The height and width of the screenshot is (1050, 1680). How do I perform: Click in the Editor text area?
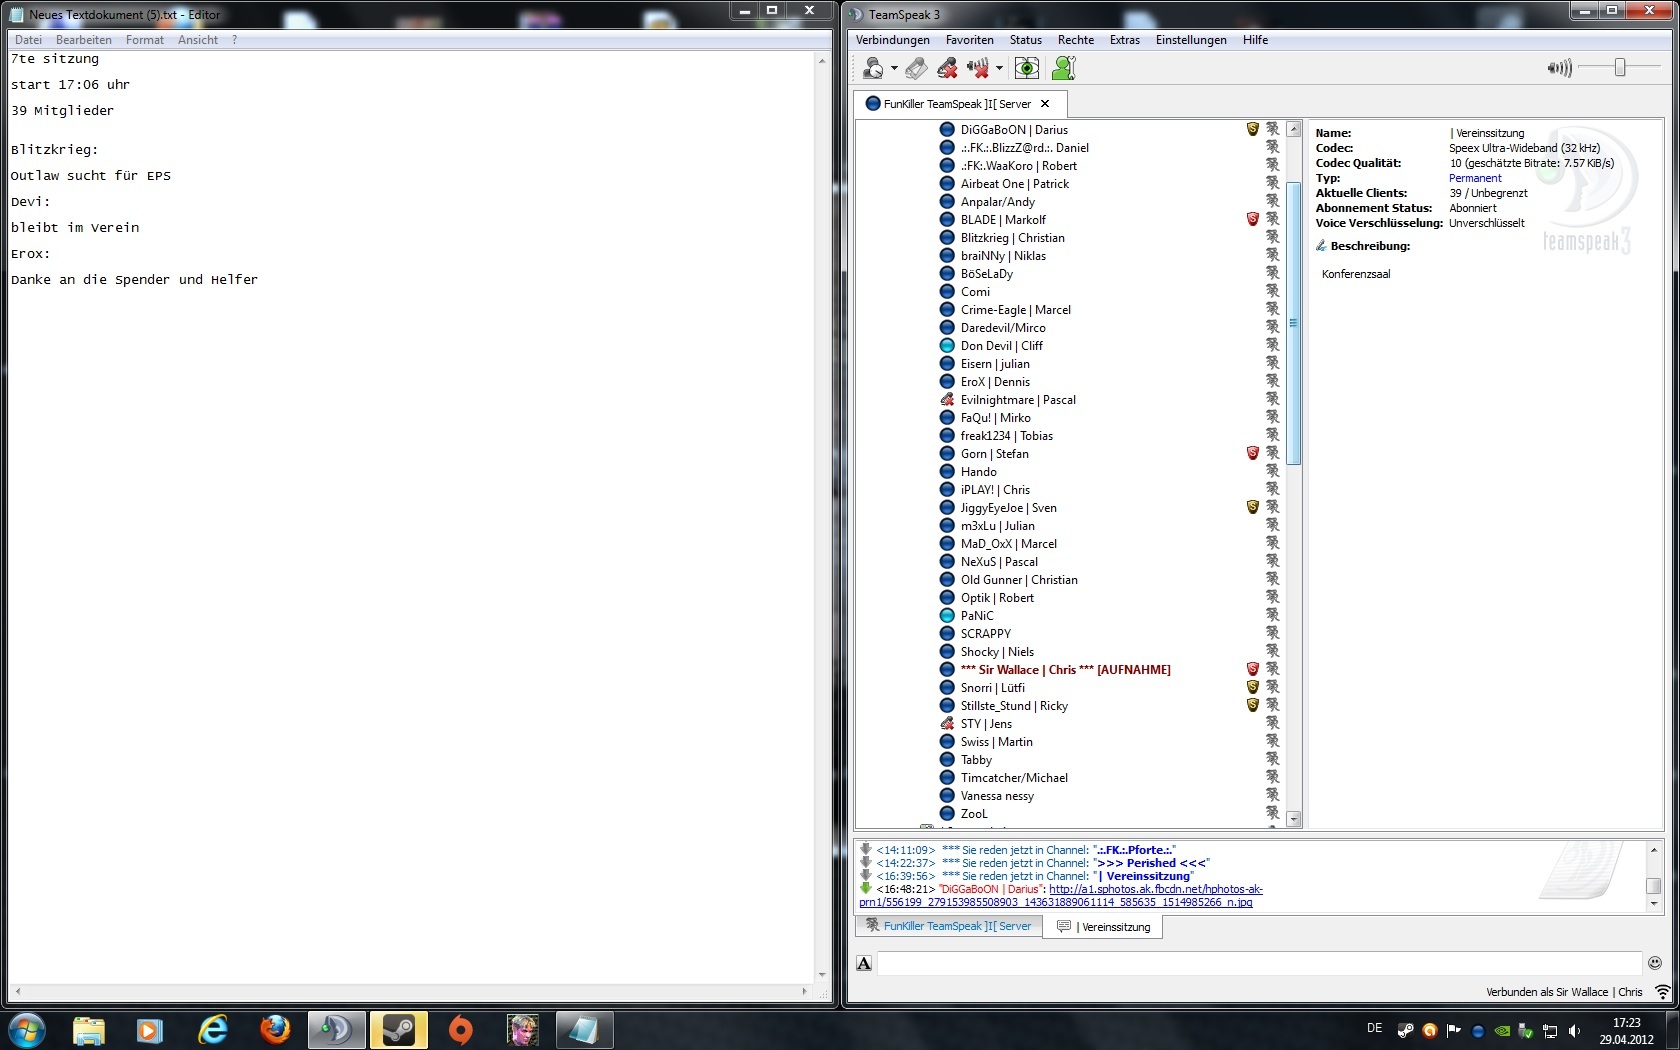[412, 515]
